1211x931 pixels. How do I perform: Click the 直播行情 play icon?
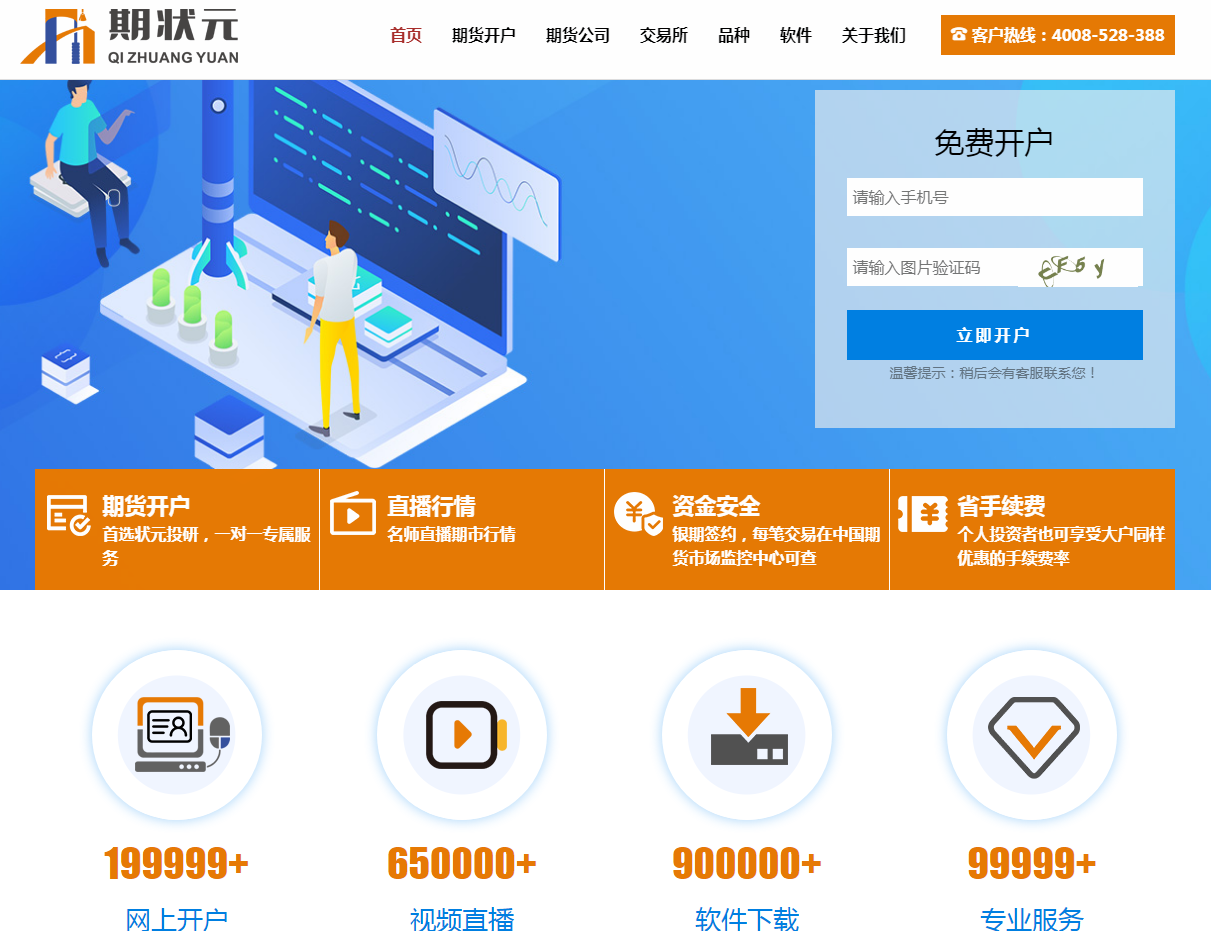pyautogui.click(x=352, y=514)
